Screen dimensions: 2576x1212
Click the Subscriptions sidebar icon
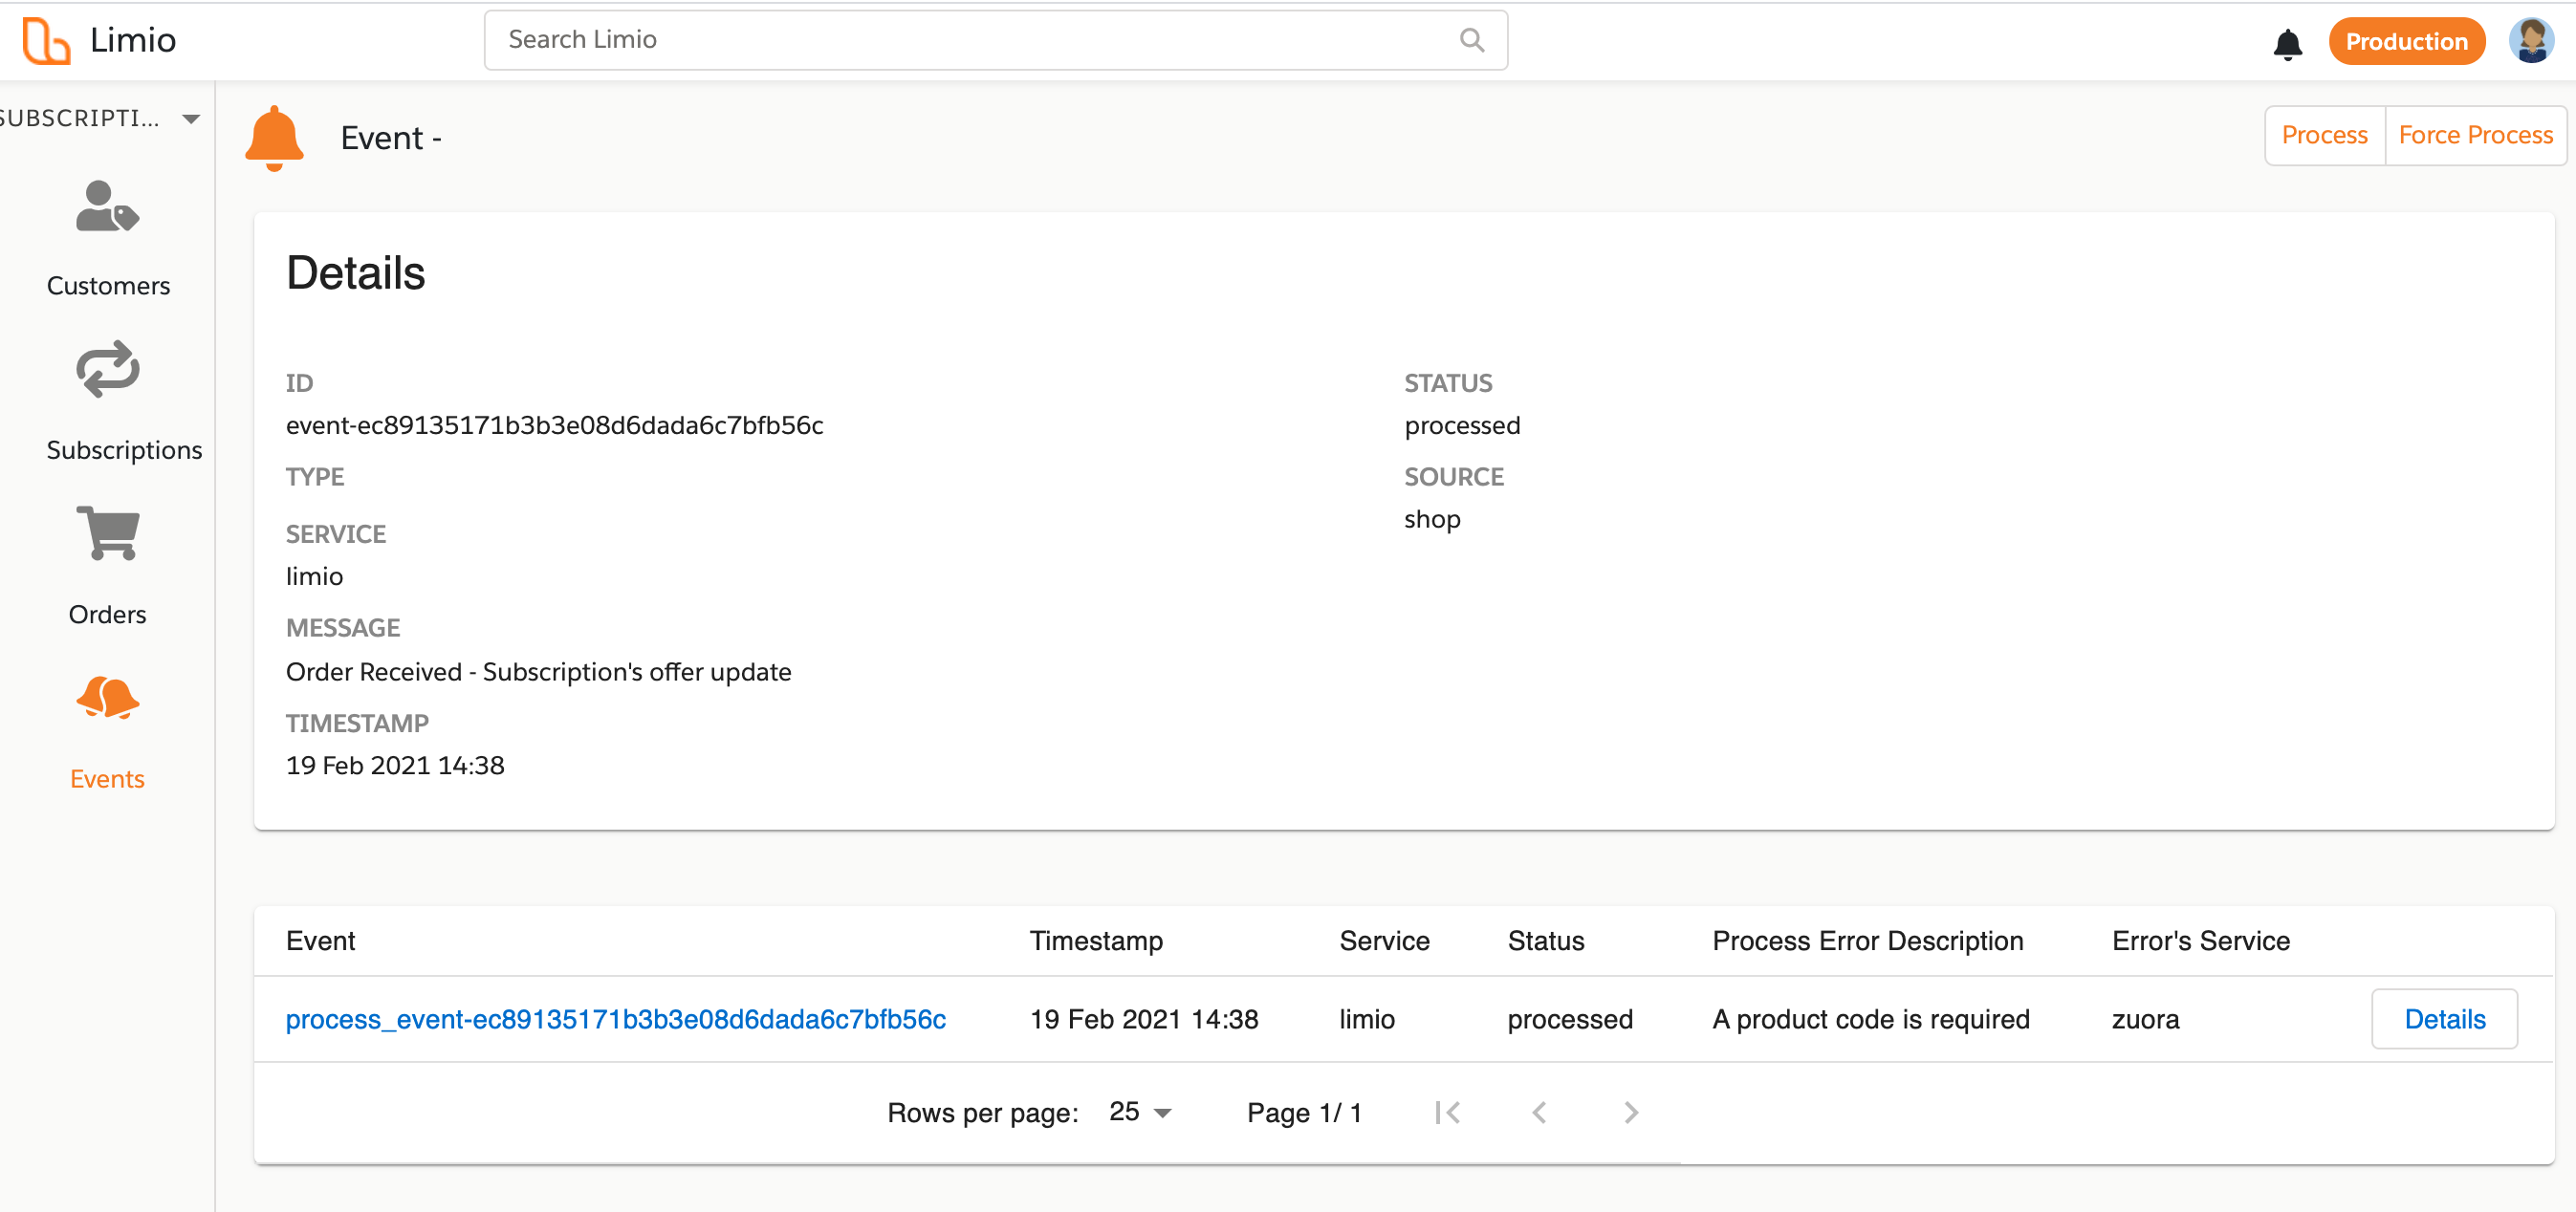[107, 369]
